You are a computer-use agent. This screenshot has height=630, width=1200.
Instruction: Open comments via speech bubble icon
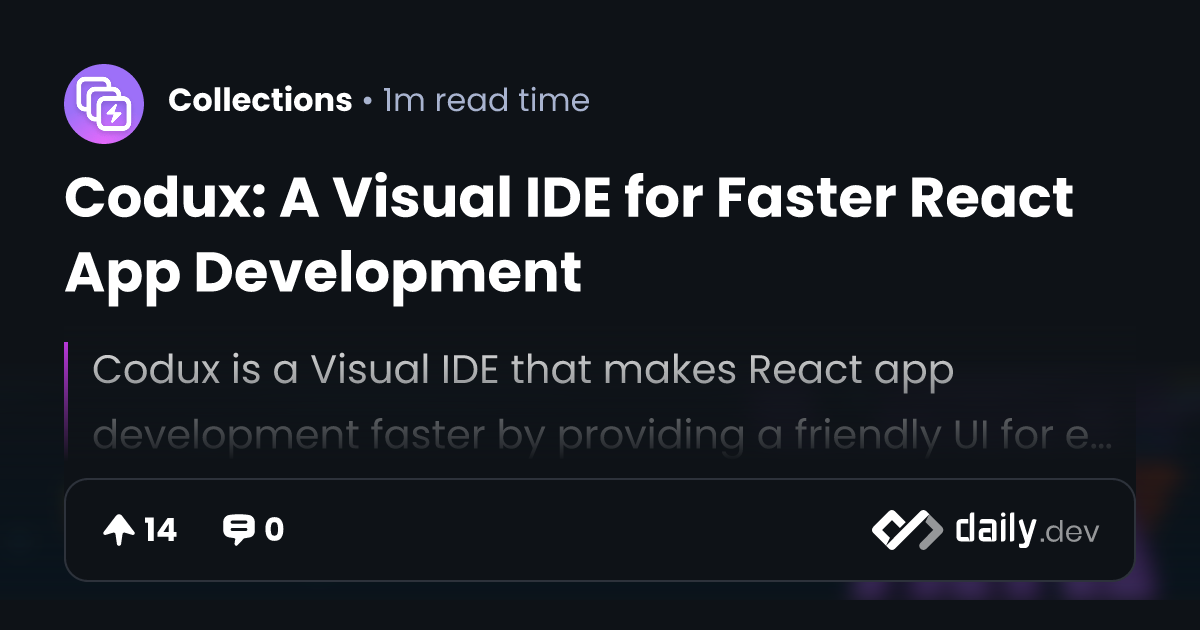238,530
